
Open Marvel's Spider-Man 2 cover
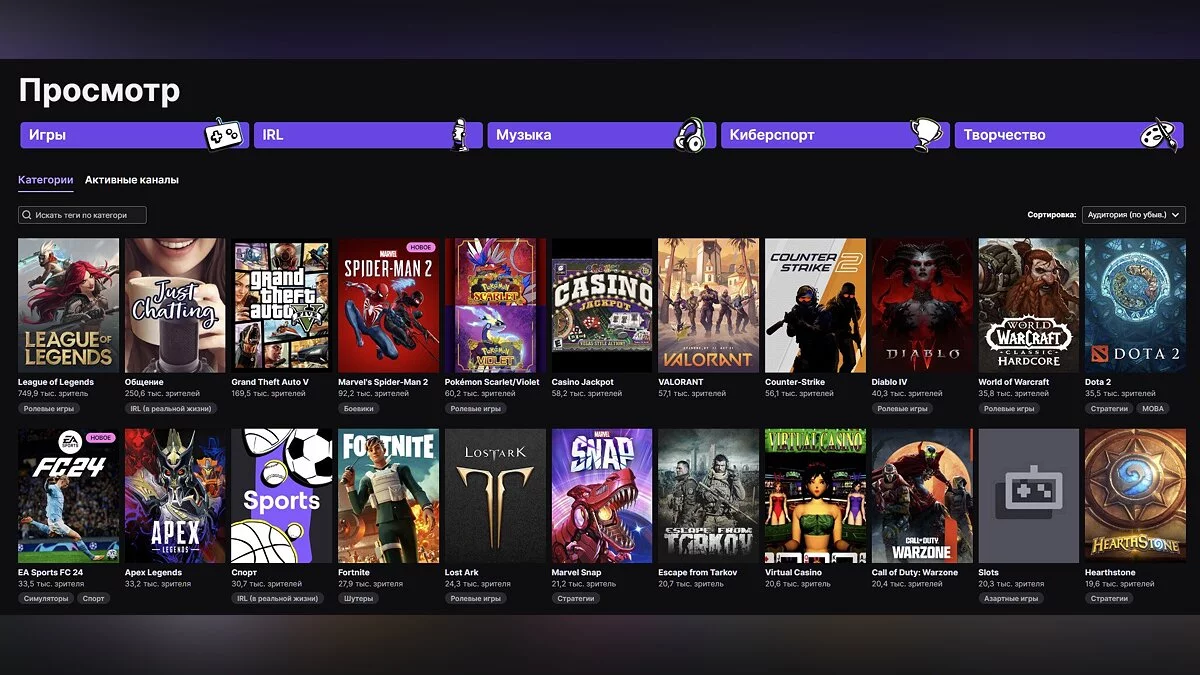(388, 305)
